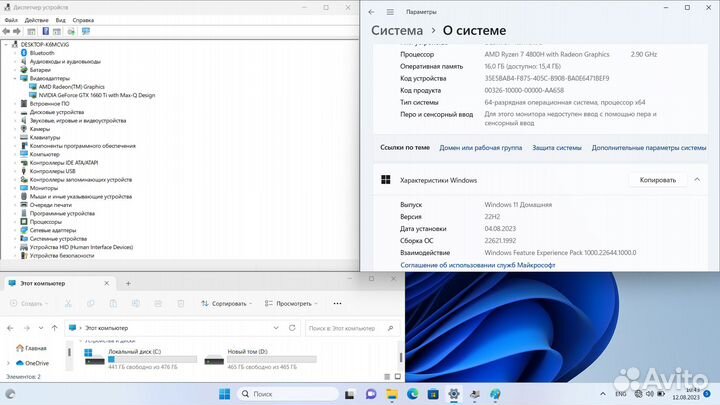This screenshot has width=720, height=405.
Task: Click the Windows logo beside Характеристики Windows
Action: pyautogui.click(x=386, y=180)
